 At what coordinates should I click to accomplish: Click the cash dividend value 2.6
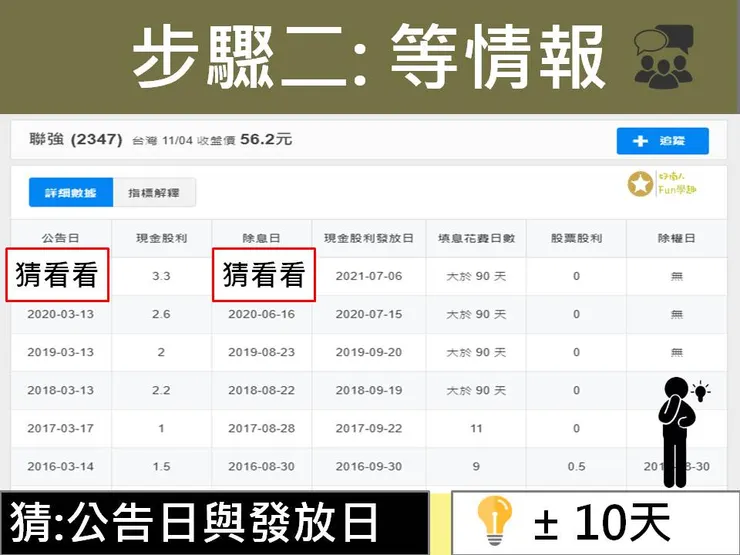click(161, 314)
